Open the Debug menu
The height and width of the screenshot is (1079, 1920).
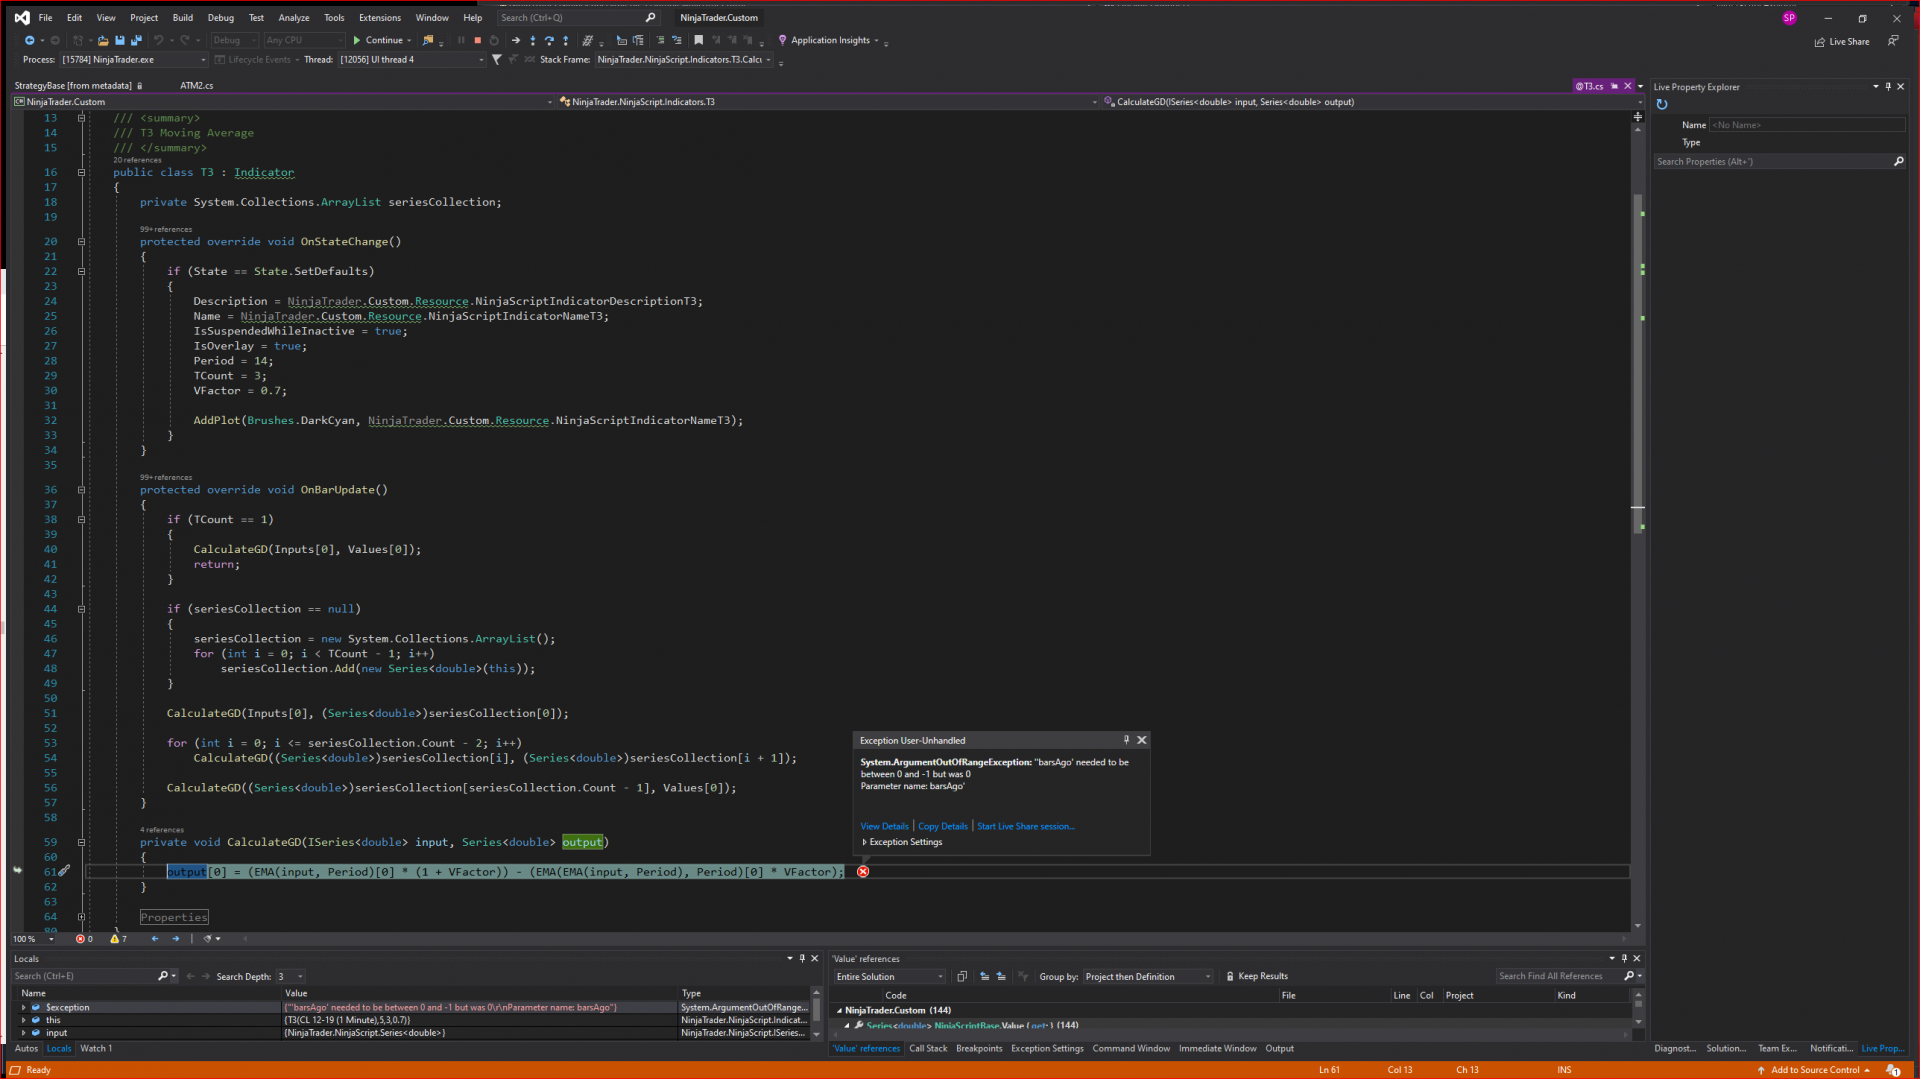tap(221, 18)
